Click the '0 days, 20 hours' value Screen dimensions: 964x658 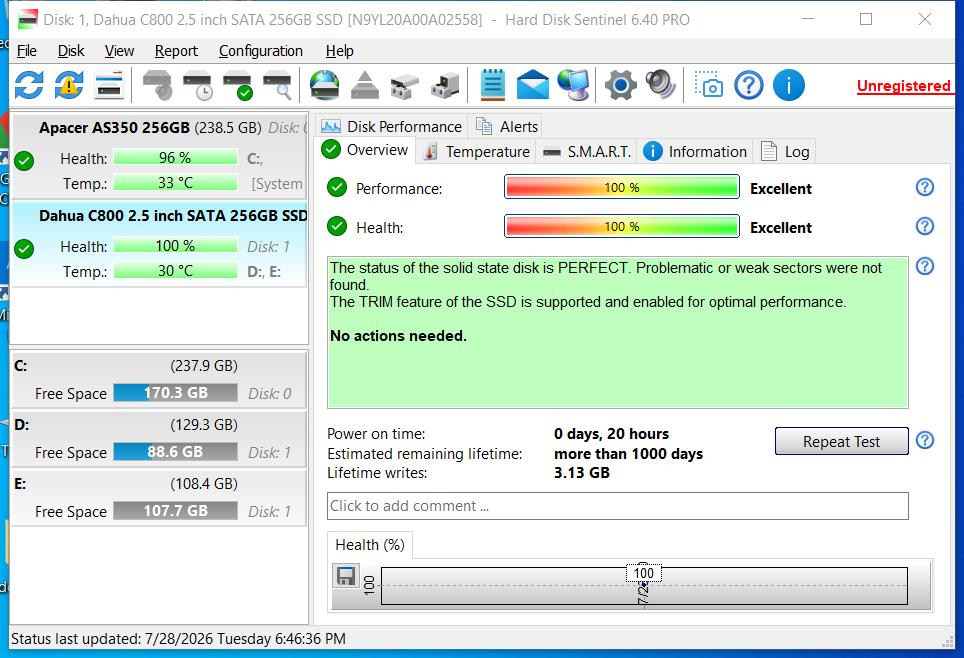pos(611,434)
